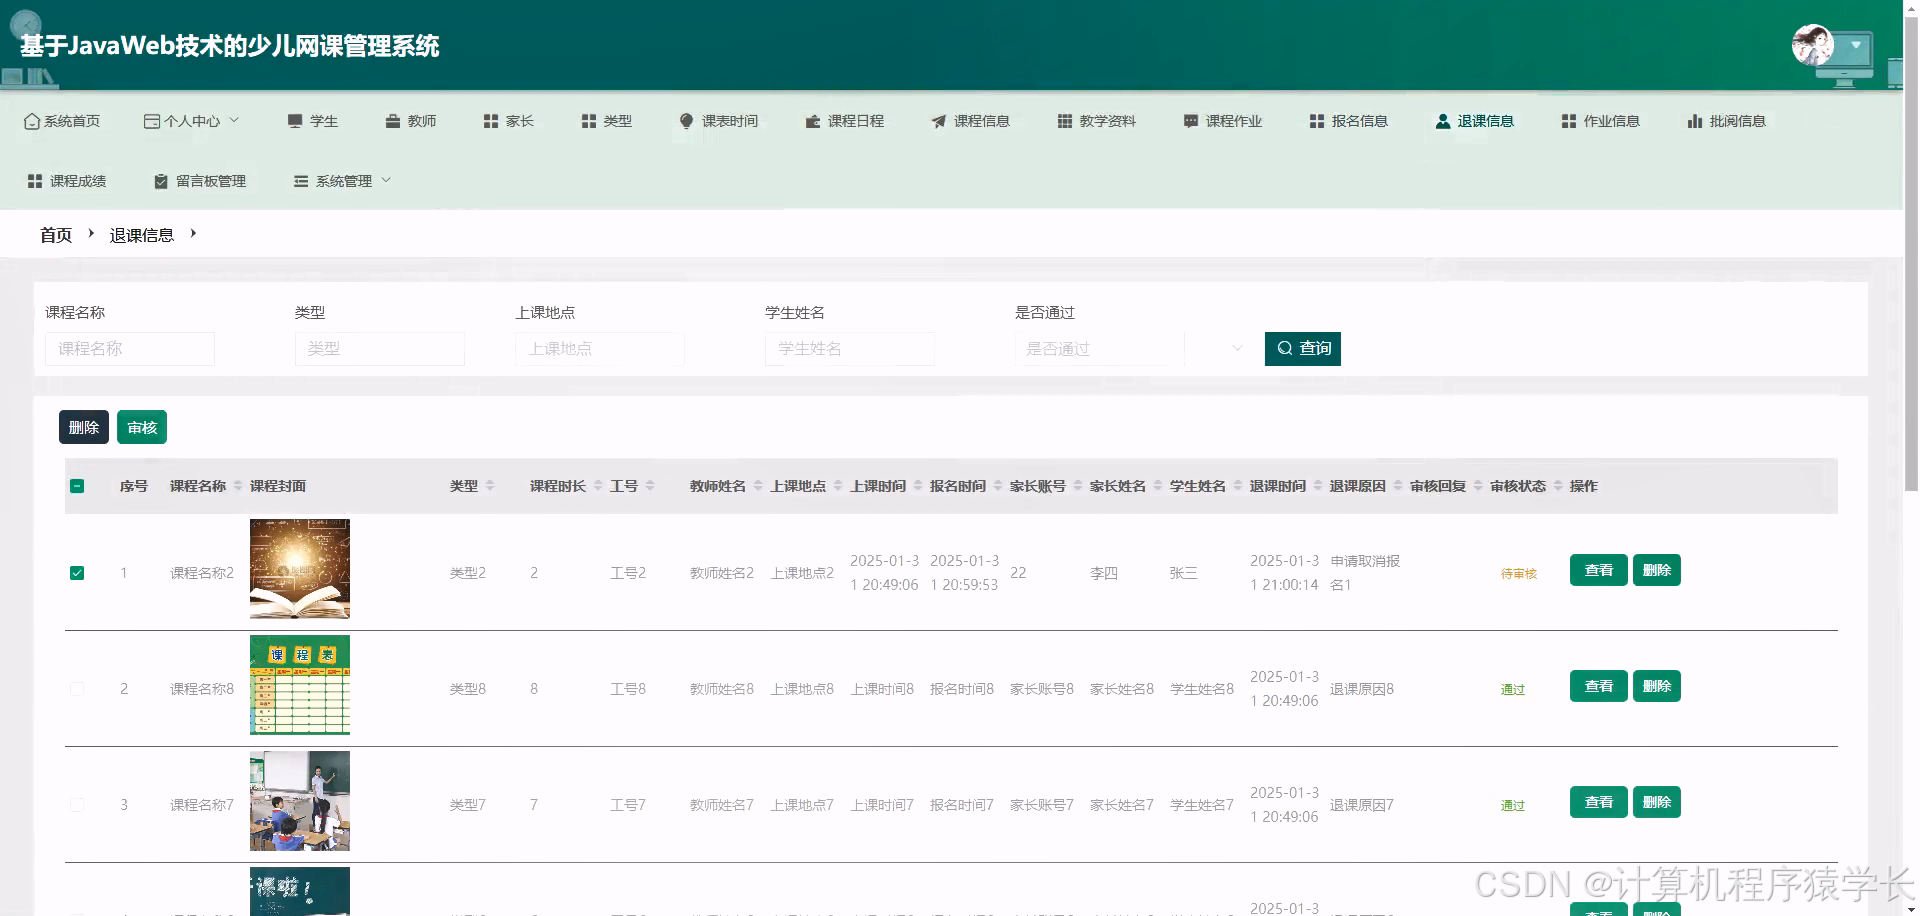
Task: Click the 申请取消报名1 reason cell
Action: click(1365, 573)
